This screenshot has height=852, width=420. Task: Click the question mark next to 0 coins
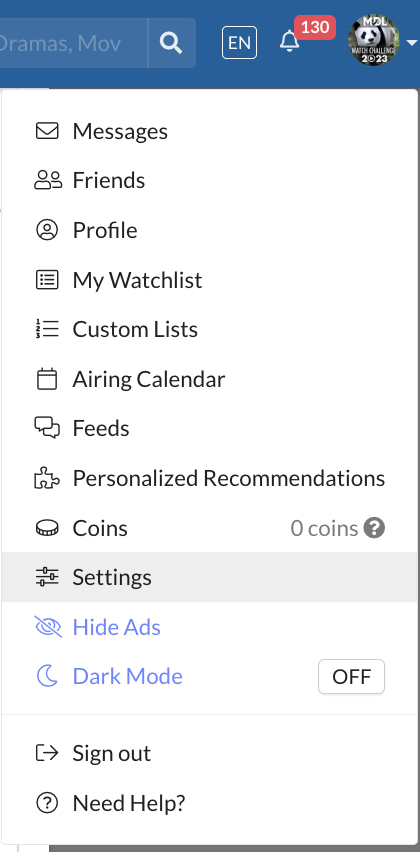point(374,528)
